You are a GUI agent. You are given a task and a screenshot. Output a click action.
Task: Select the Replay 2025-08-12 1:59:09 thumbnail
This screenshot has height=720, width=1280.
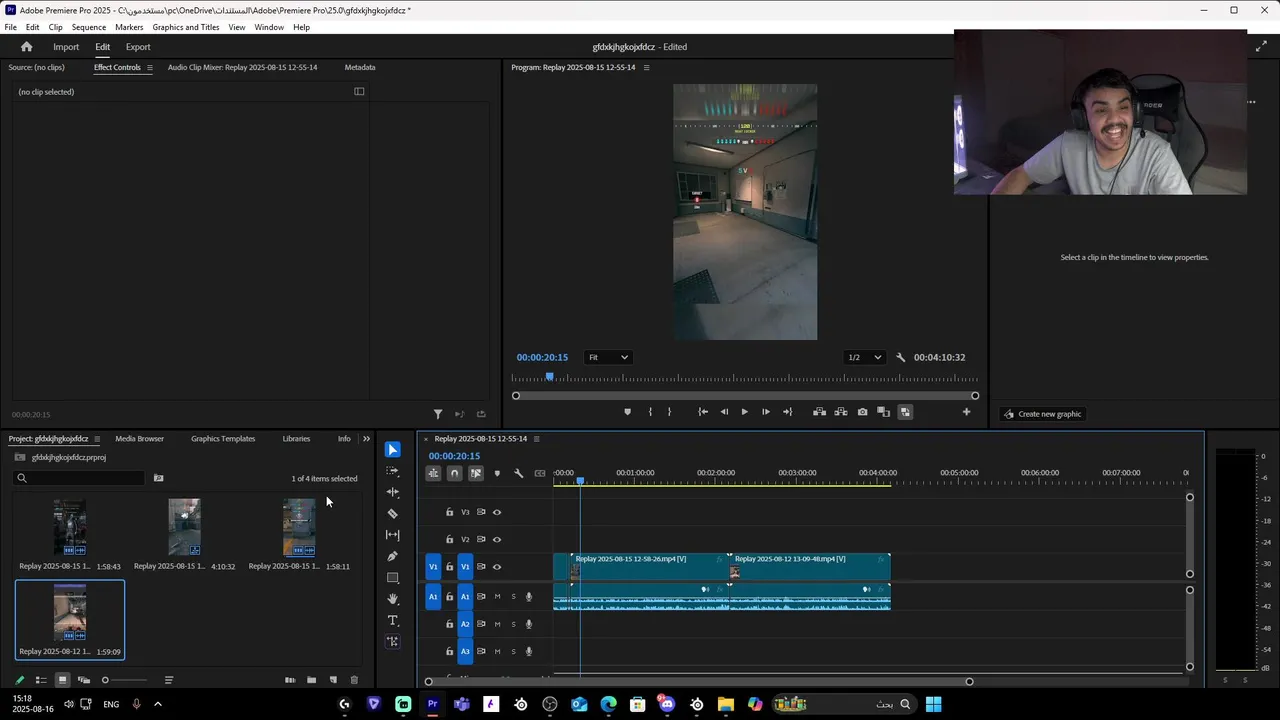70,613
